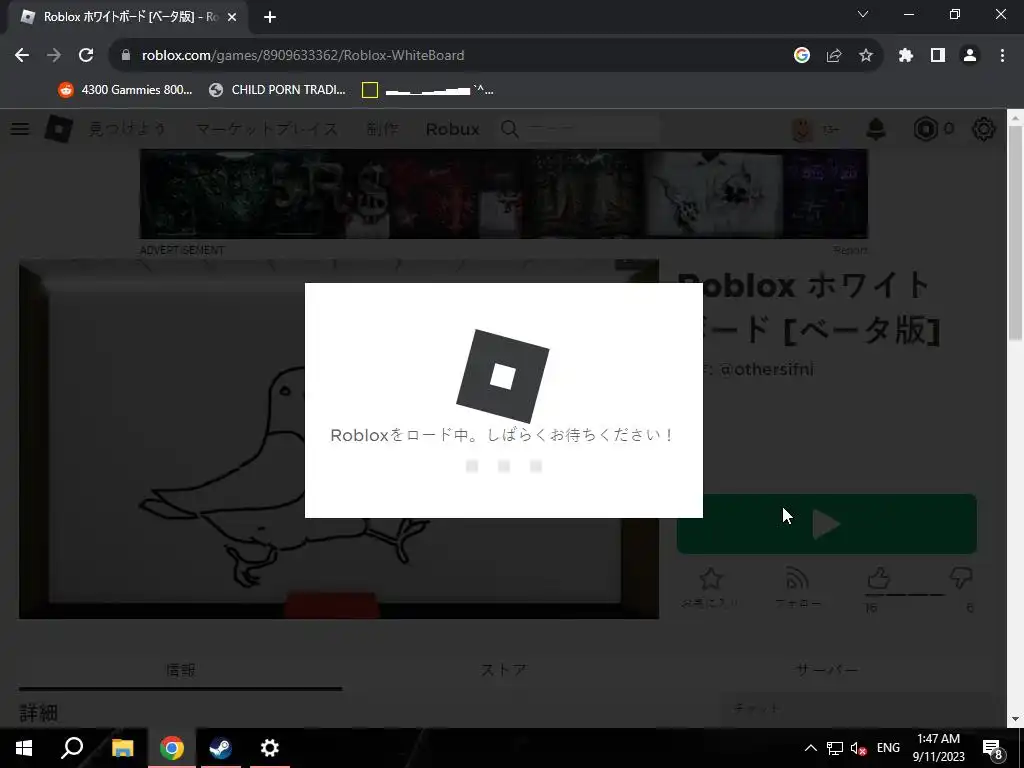Image resolution: width=1024 pixels, height=768 pixels.
Task: Open the Roblox notifications bell
Action: pos(876,129)
